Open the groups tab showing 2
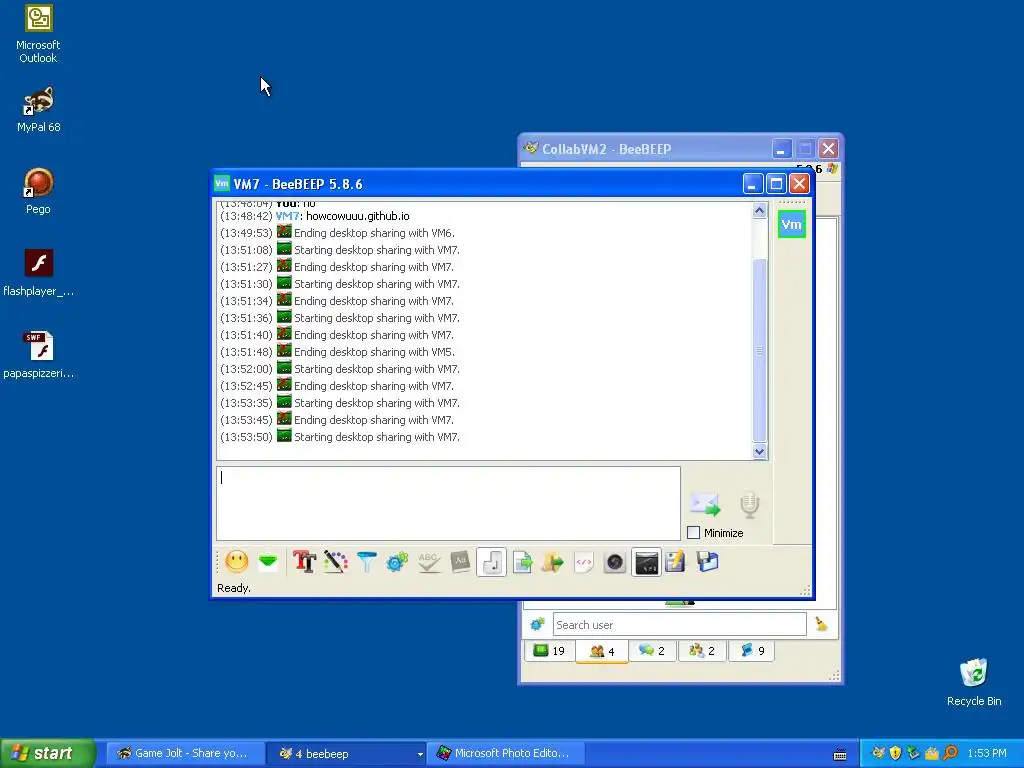The width and height of the screenshot is (1024, 768). click(x=702, y=651)
